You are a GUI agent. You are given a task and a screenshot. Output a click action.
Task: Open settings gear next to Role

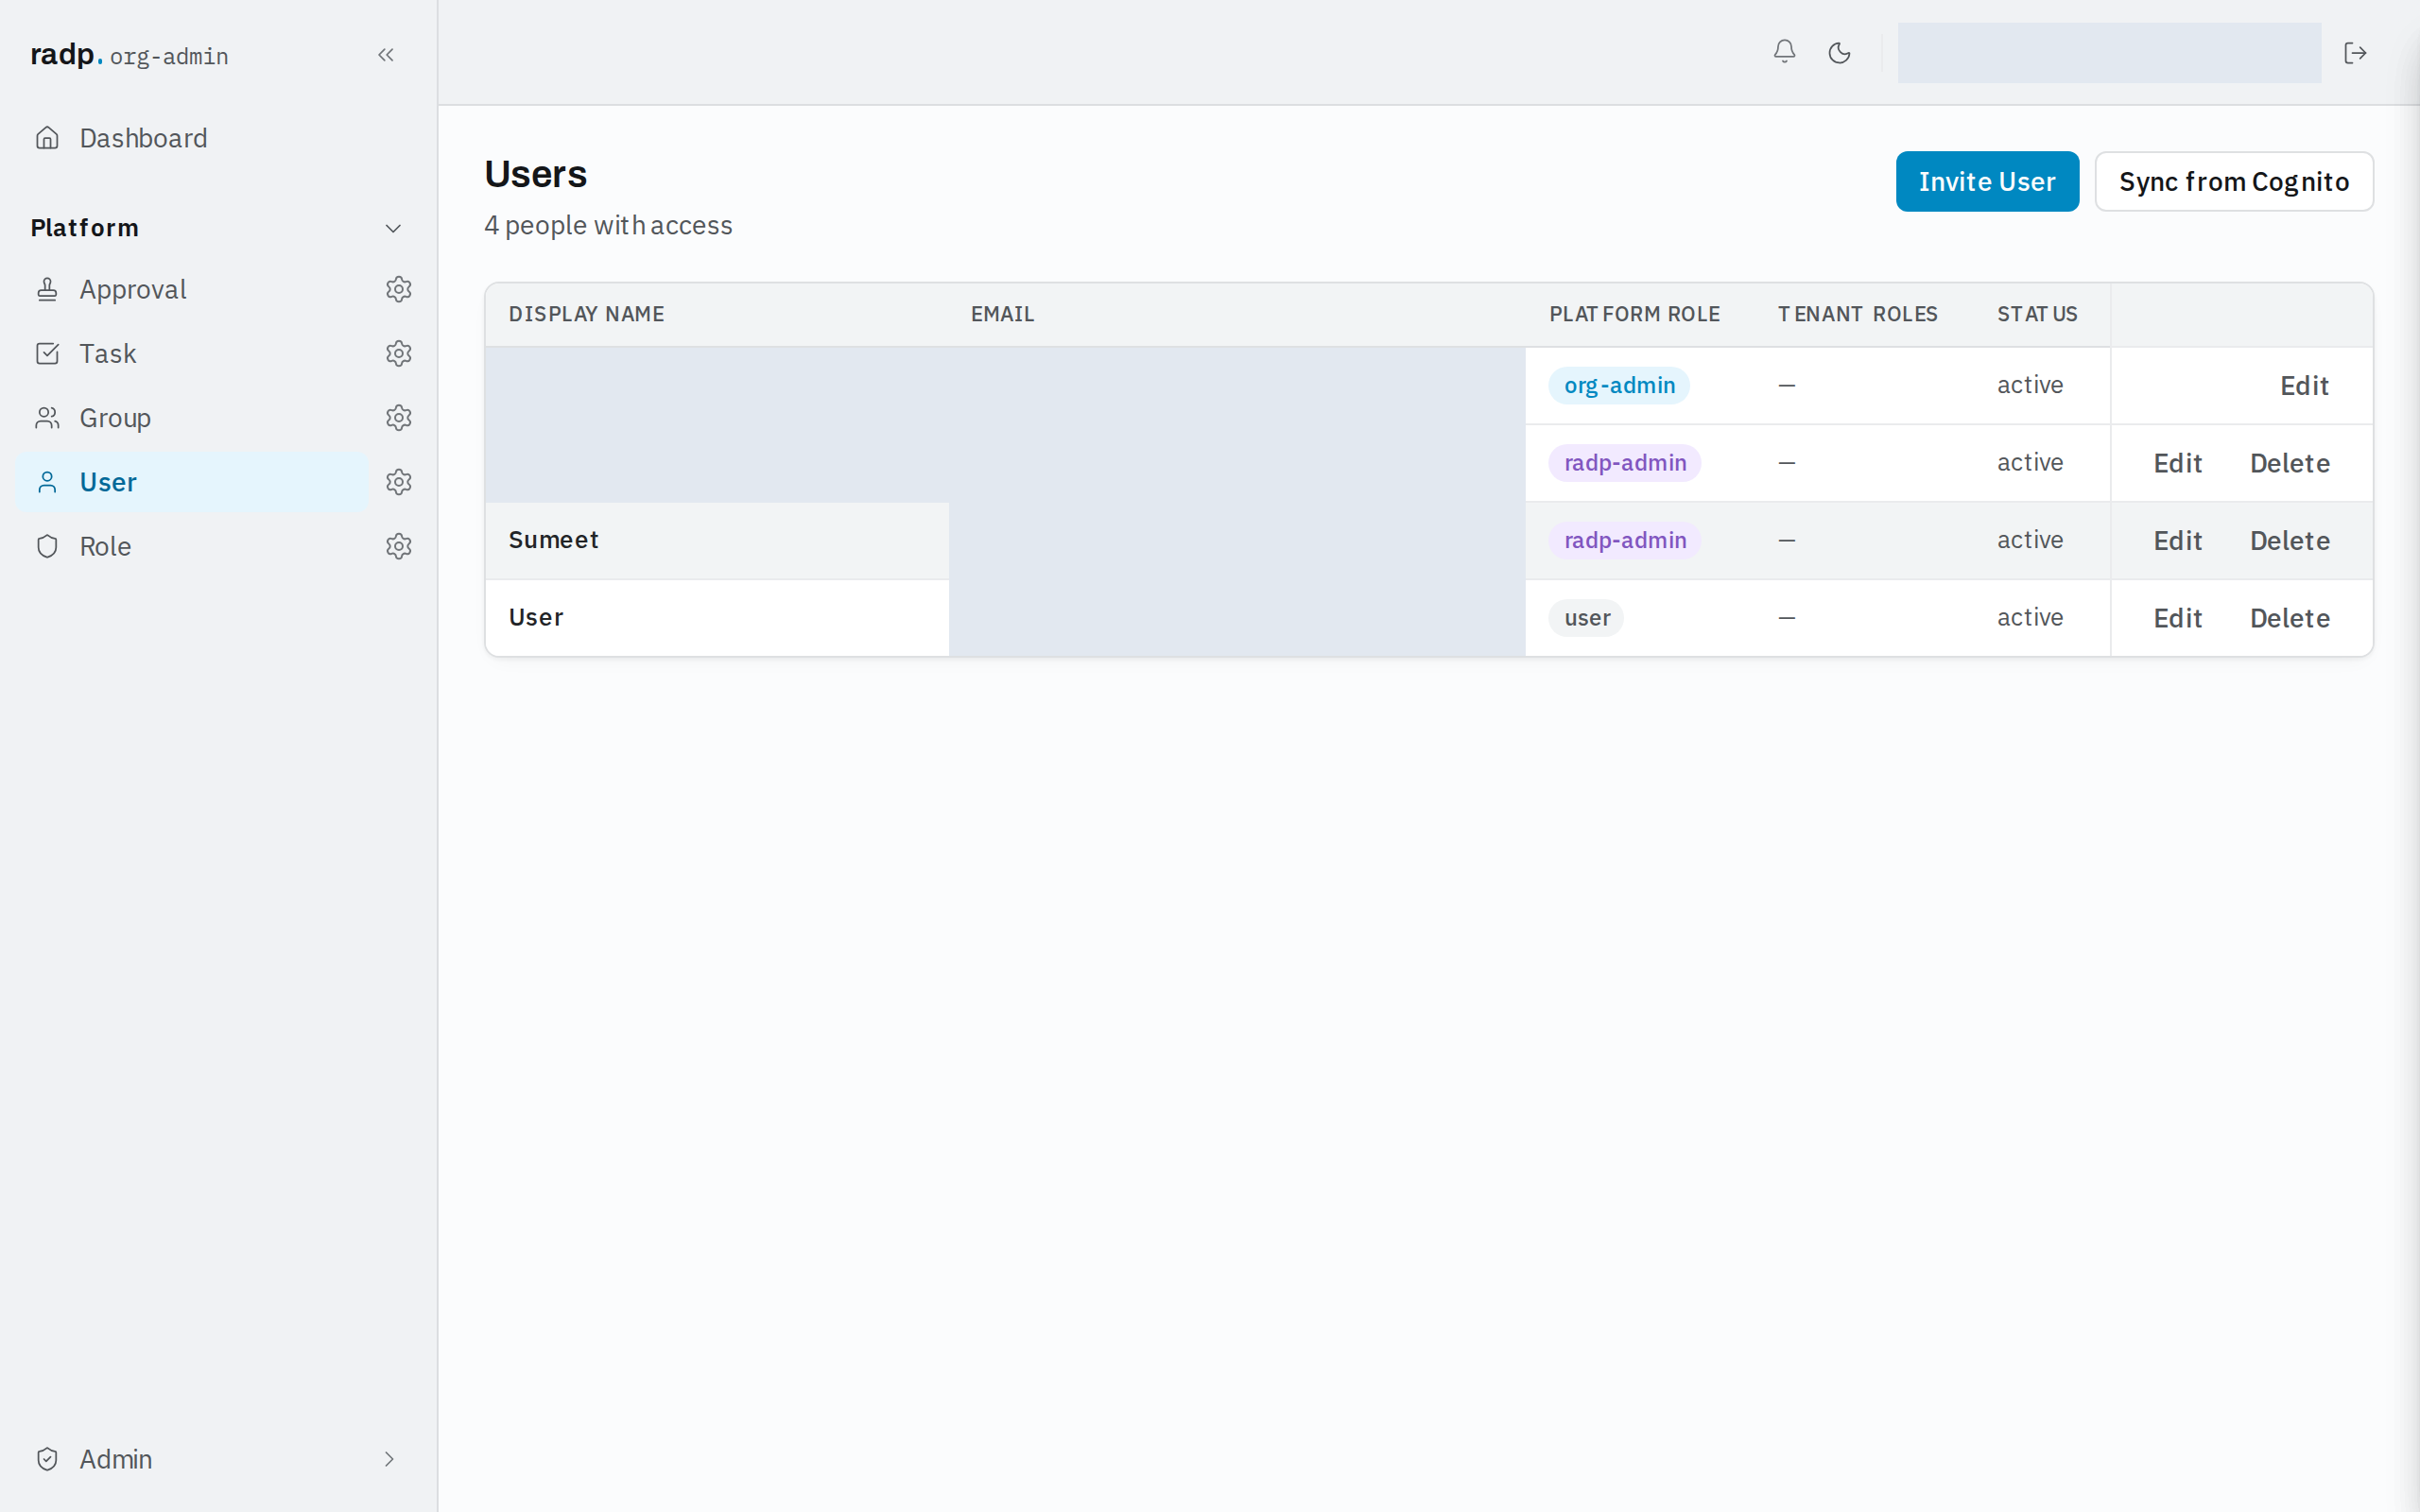click(x=399, y=546)
